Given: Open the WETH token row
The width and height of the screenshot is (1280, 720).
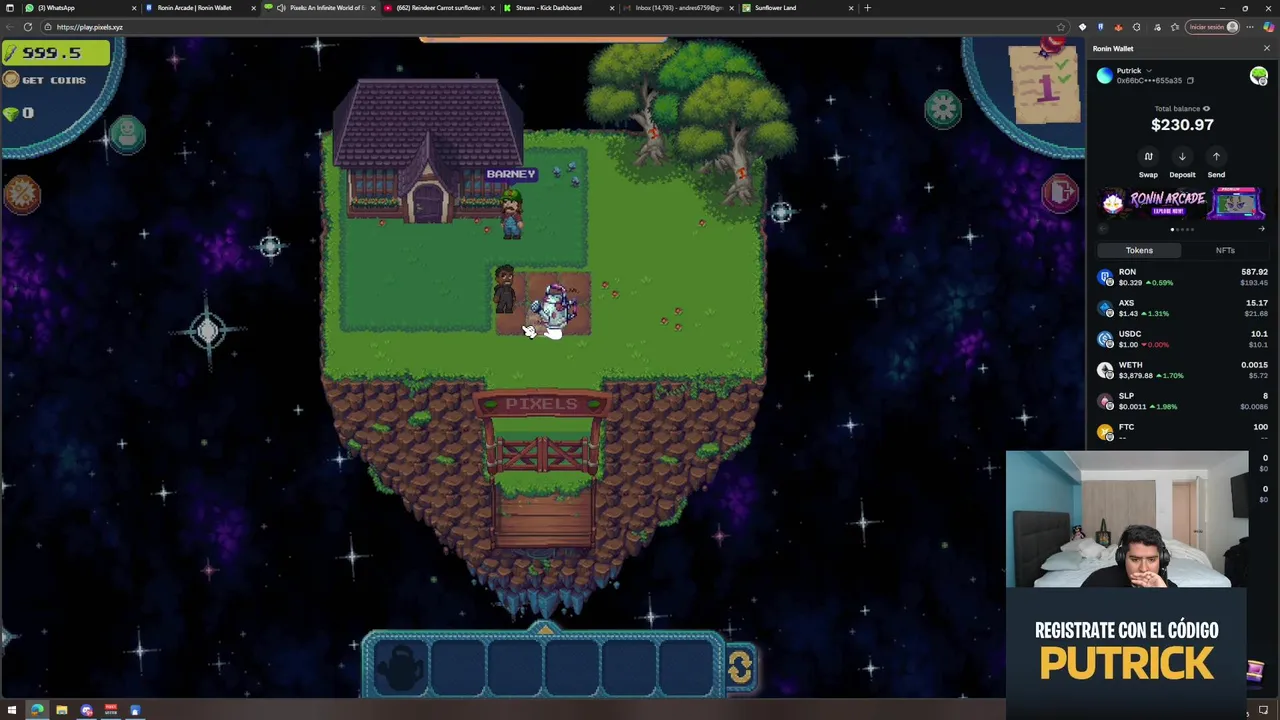Looking at the screenshot, I should pyautogui.click(x=1183, y=370).
